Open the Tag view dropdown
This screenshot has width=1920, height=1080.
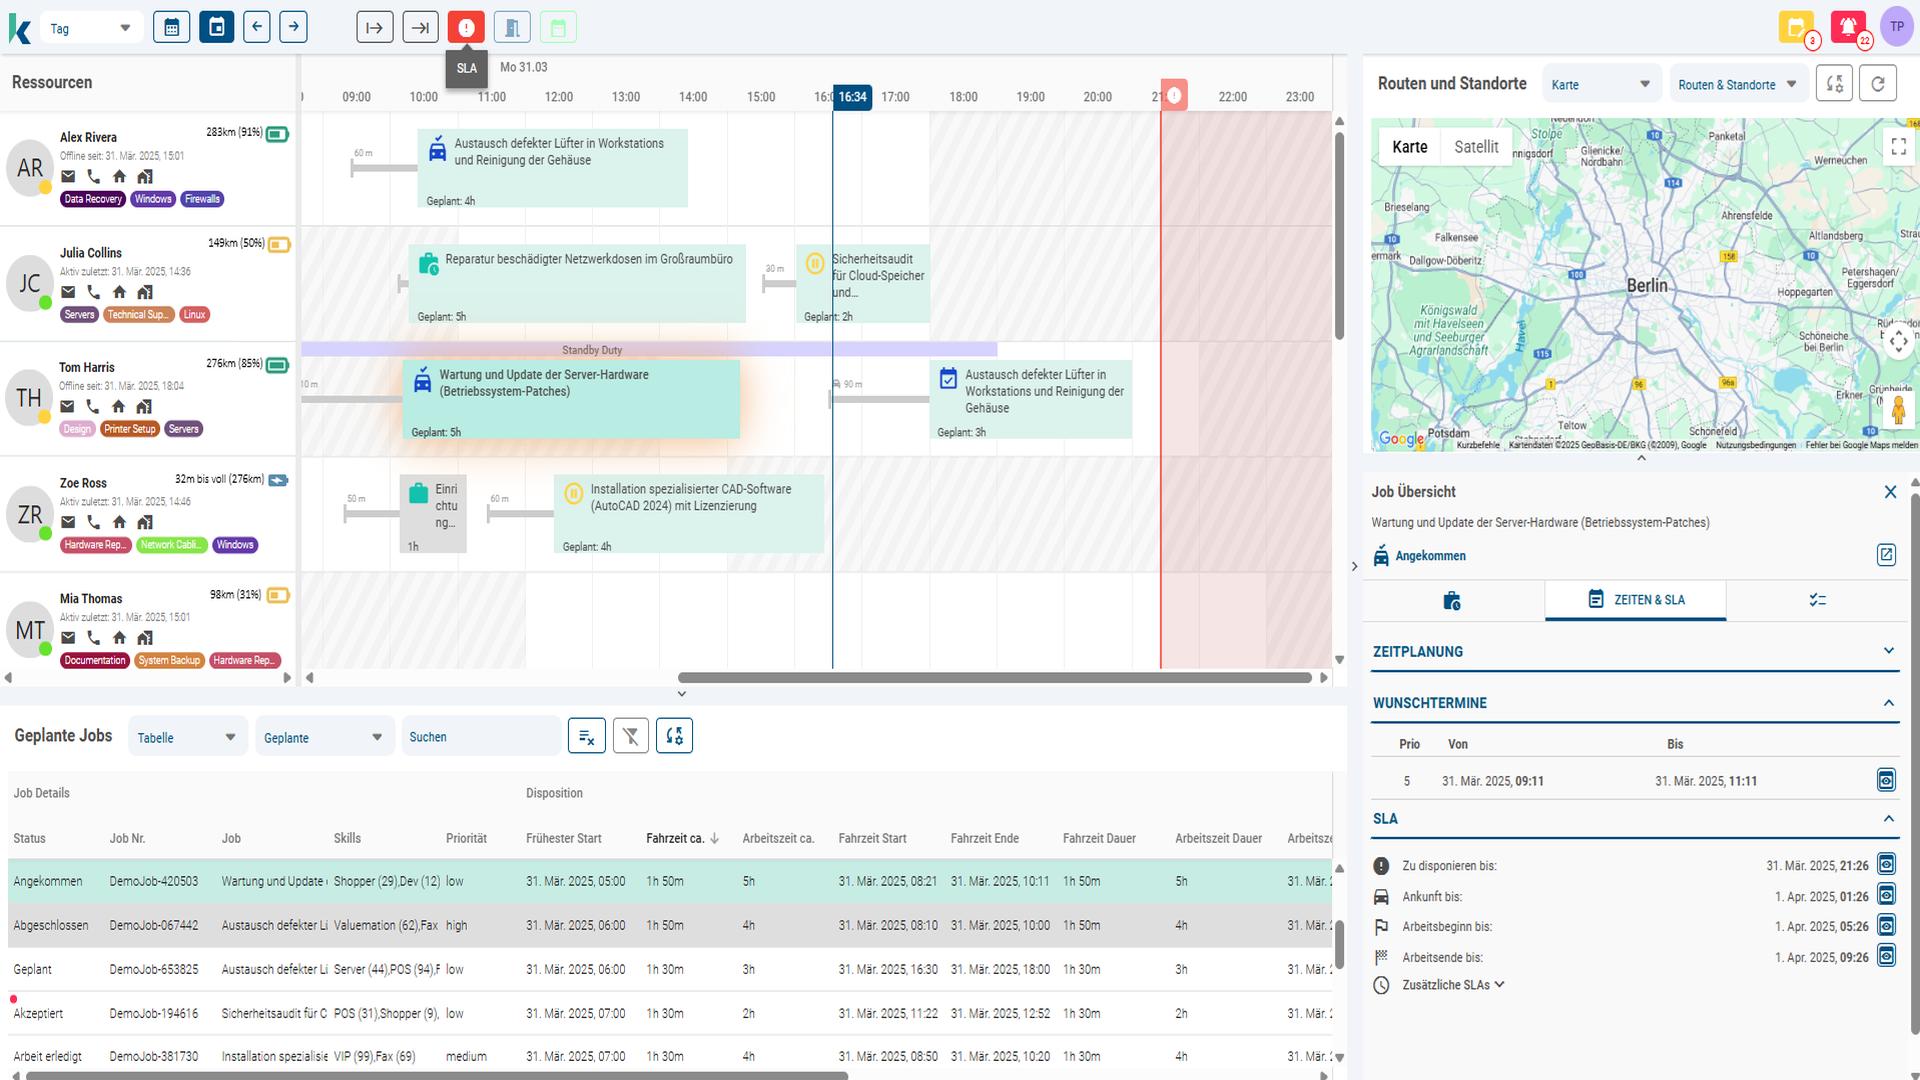(x=90, y=28)
